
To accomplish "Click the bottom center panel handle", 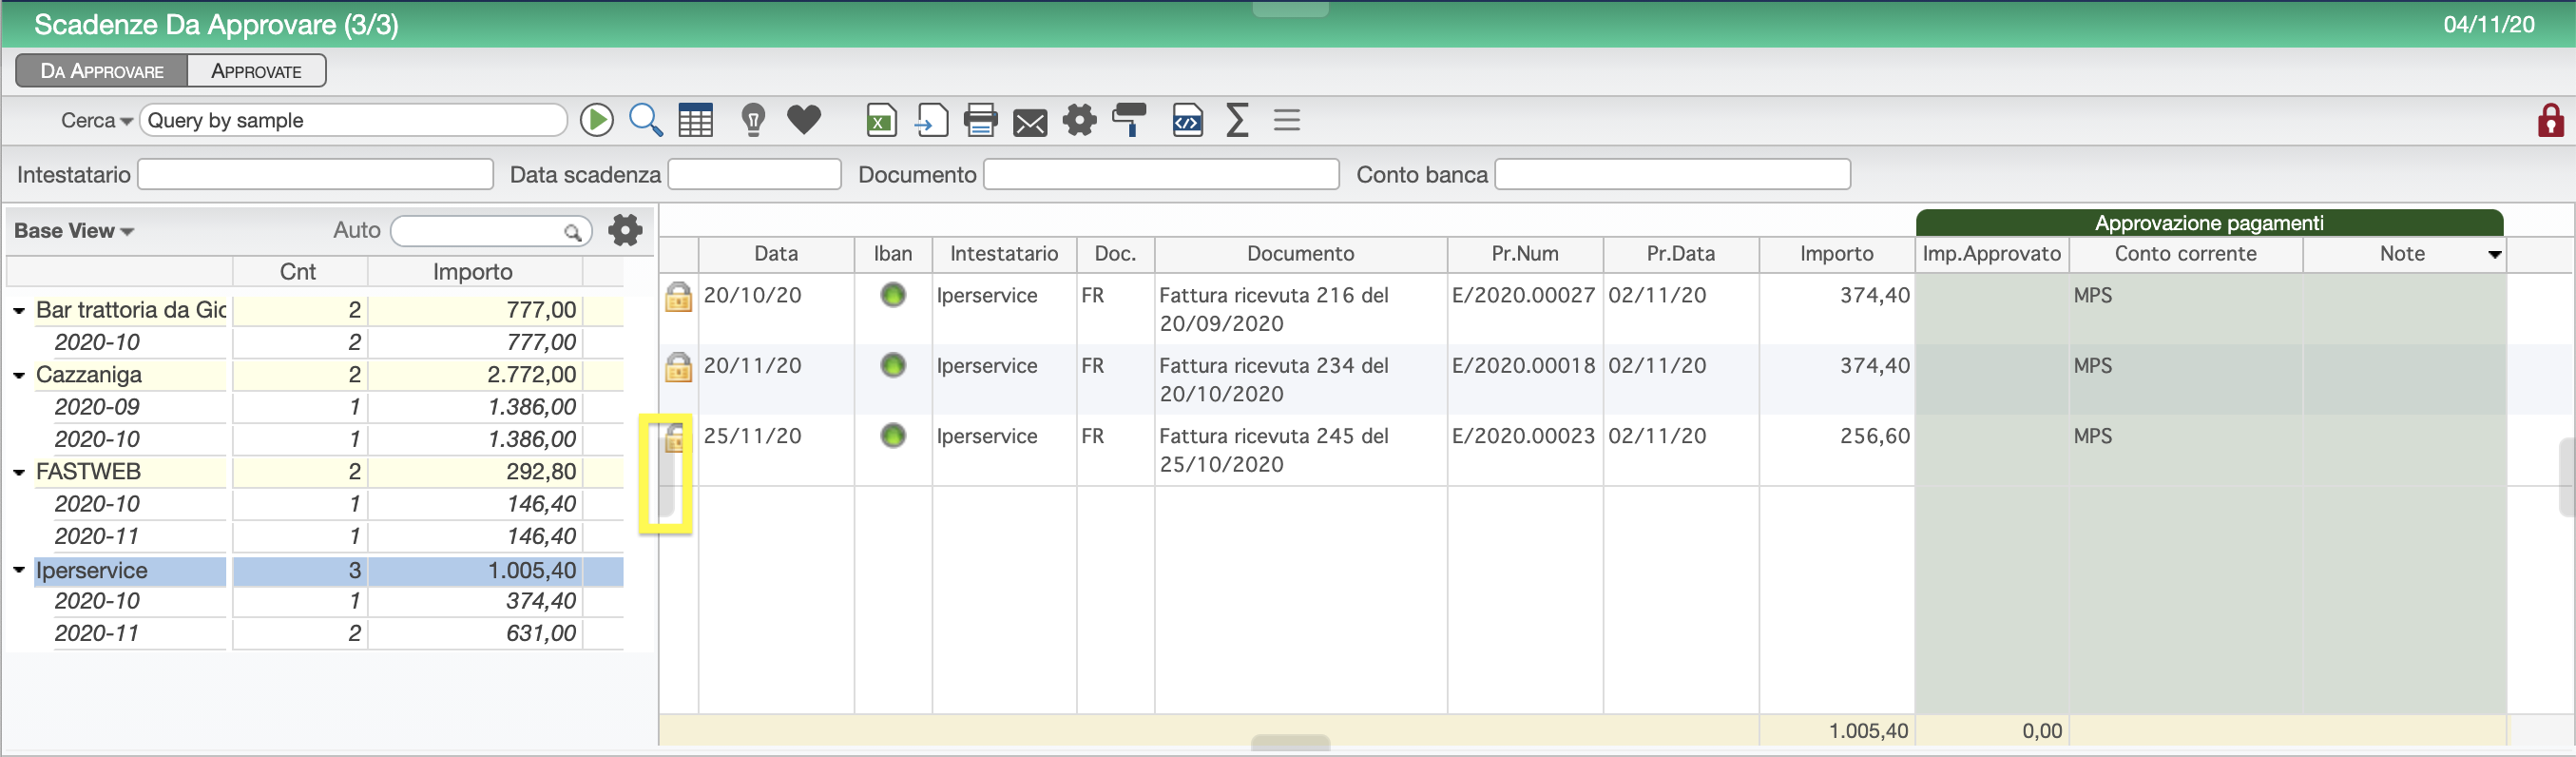I will (1290, 743).
